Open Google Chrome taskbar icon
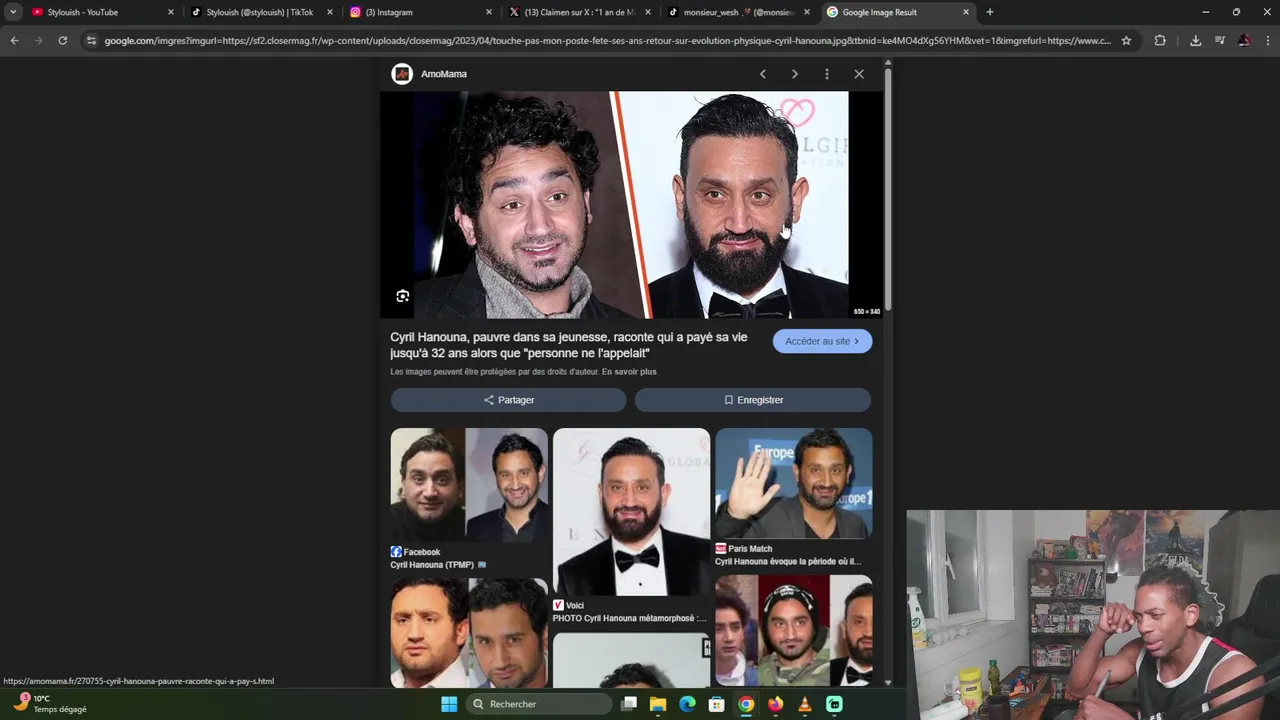The height and width of the screenshot is (720, 1280). click(x=746, y=704)
